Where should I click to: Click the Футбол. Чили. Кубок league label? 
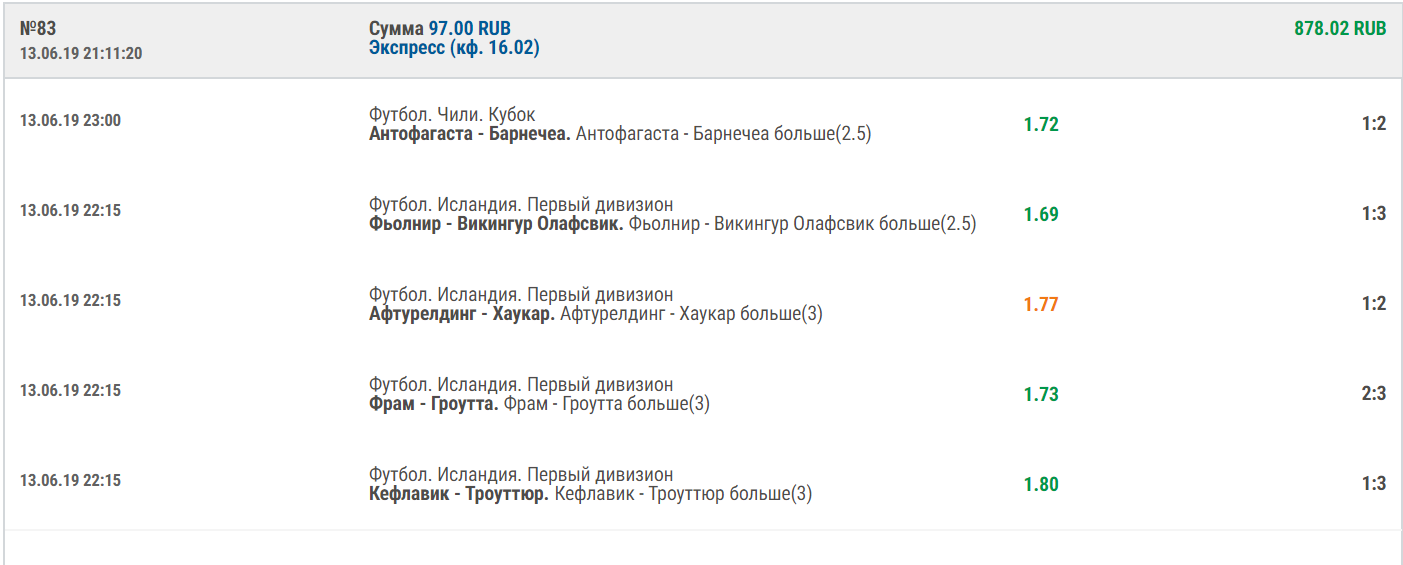tap(452, 115)
